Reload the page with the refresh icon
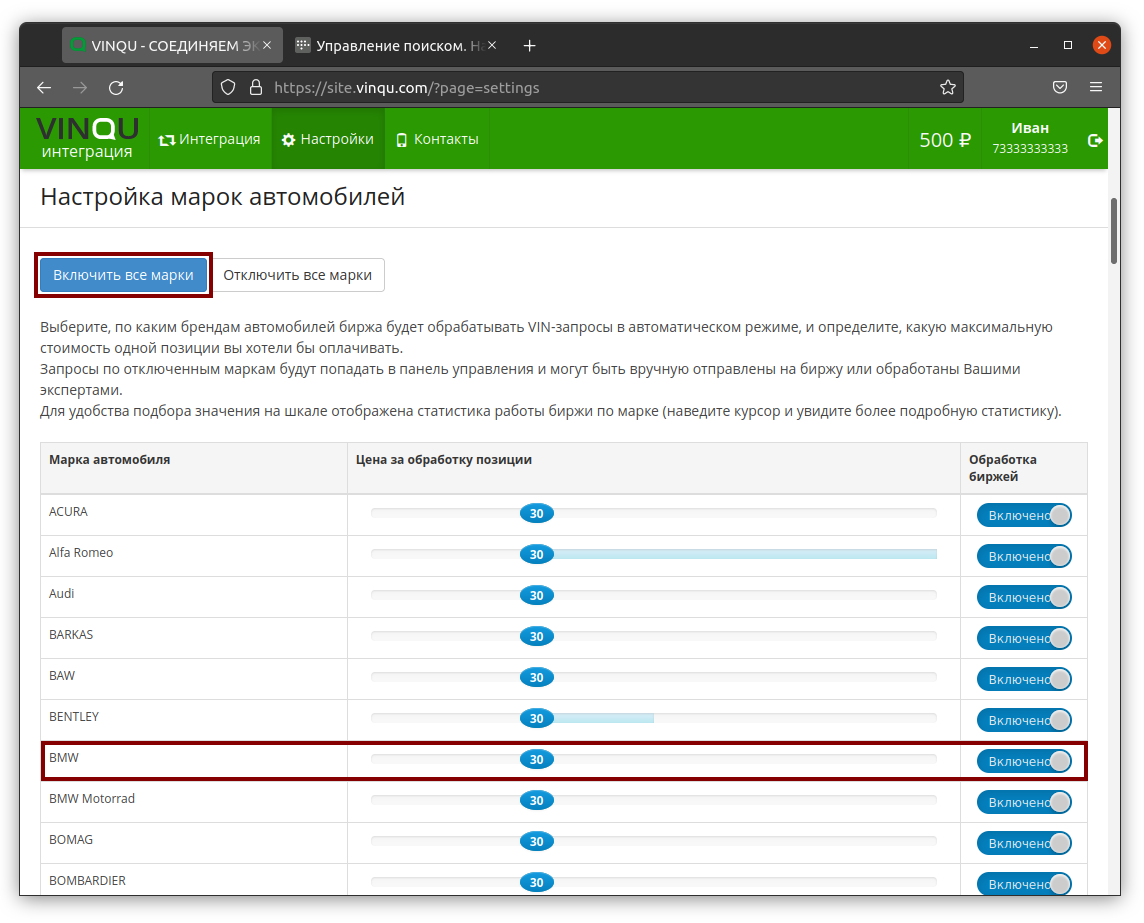 pos(116,88)
